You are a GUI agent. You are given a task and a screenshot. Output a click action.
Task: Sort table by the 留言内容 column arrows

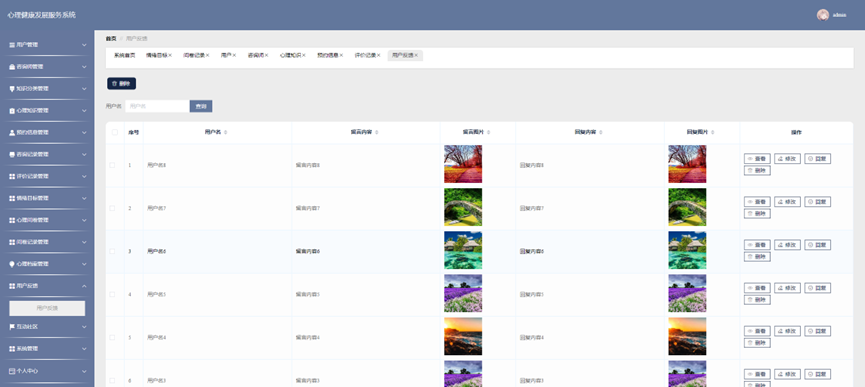377,132
